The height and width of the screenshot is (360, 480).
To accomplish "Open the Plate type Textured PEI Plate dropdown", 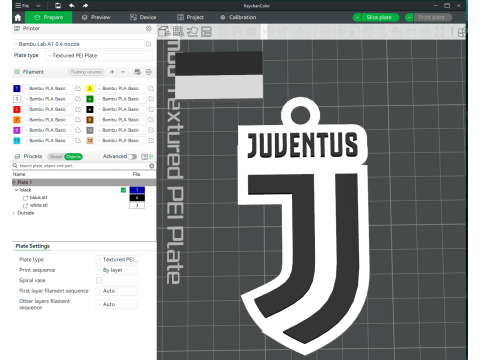I will (x=99, y=56).
